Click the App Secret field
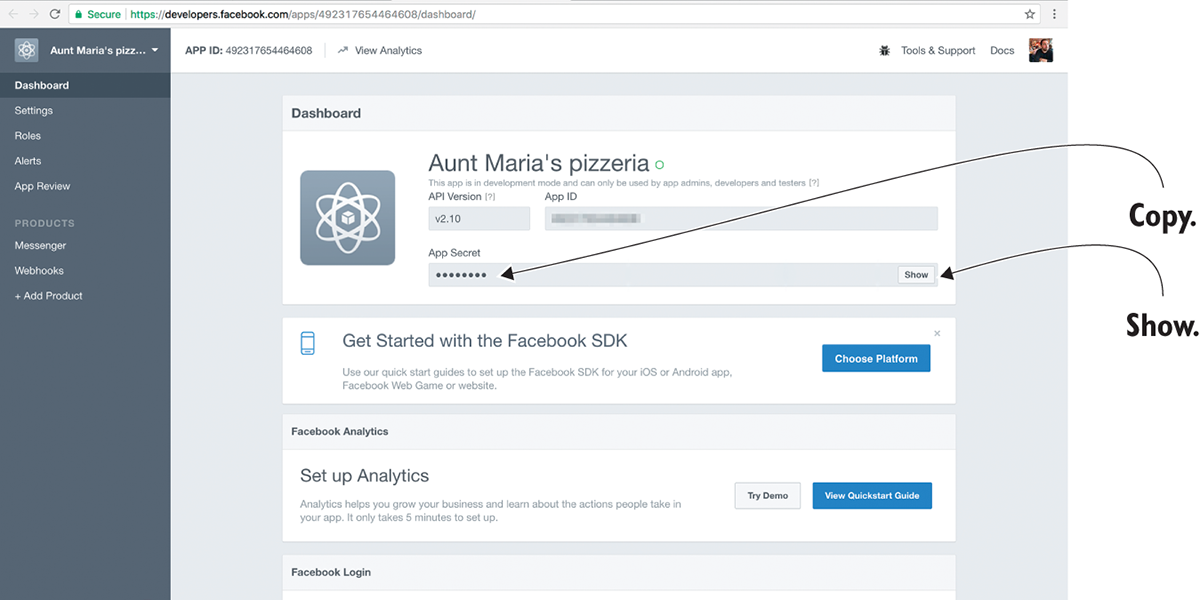Screen dimensions: 1200x600 pos(660,275)
